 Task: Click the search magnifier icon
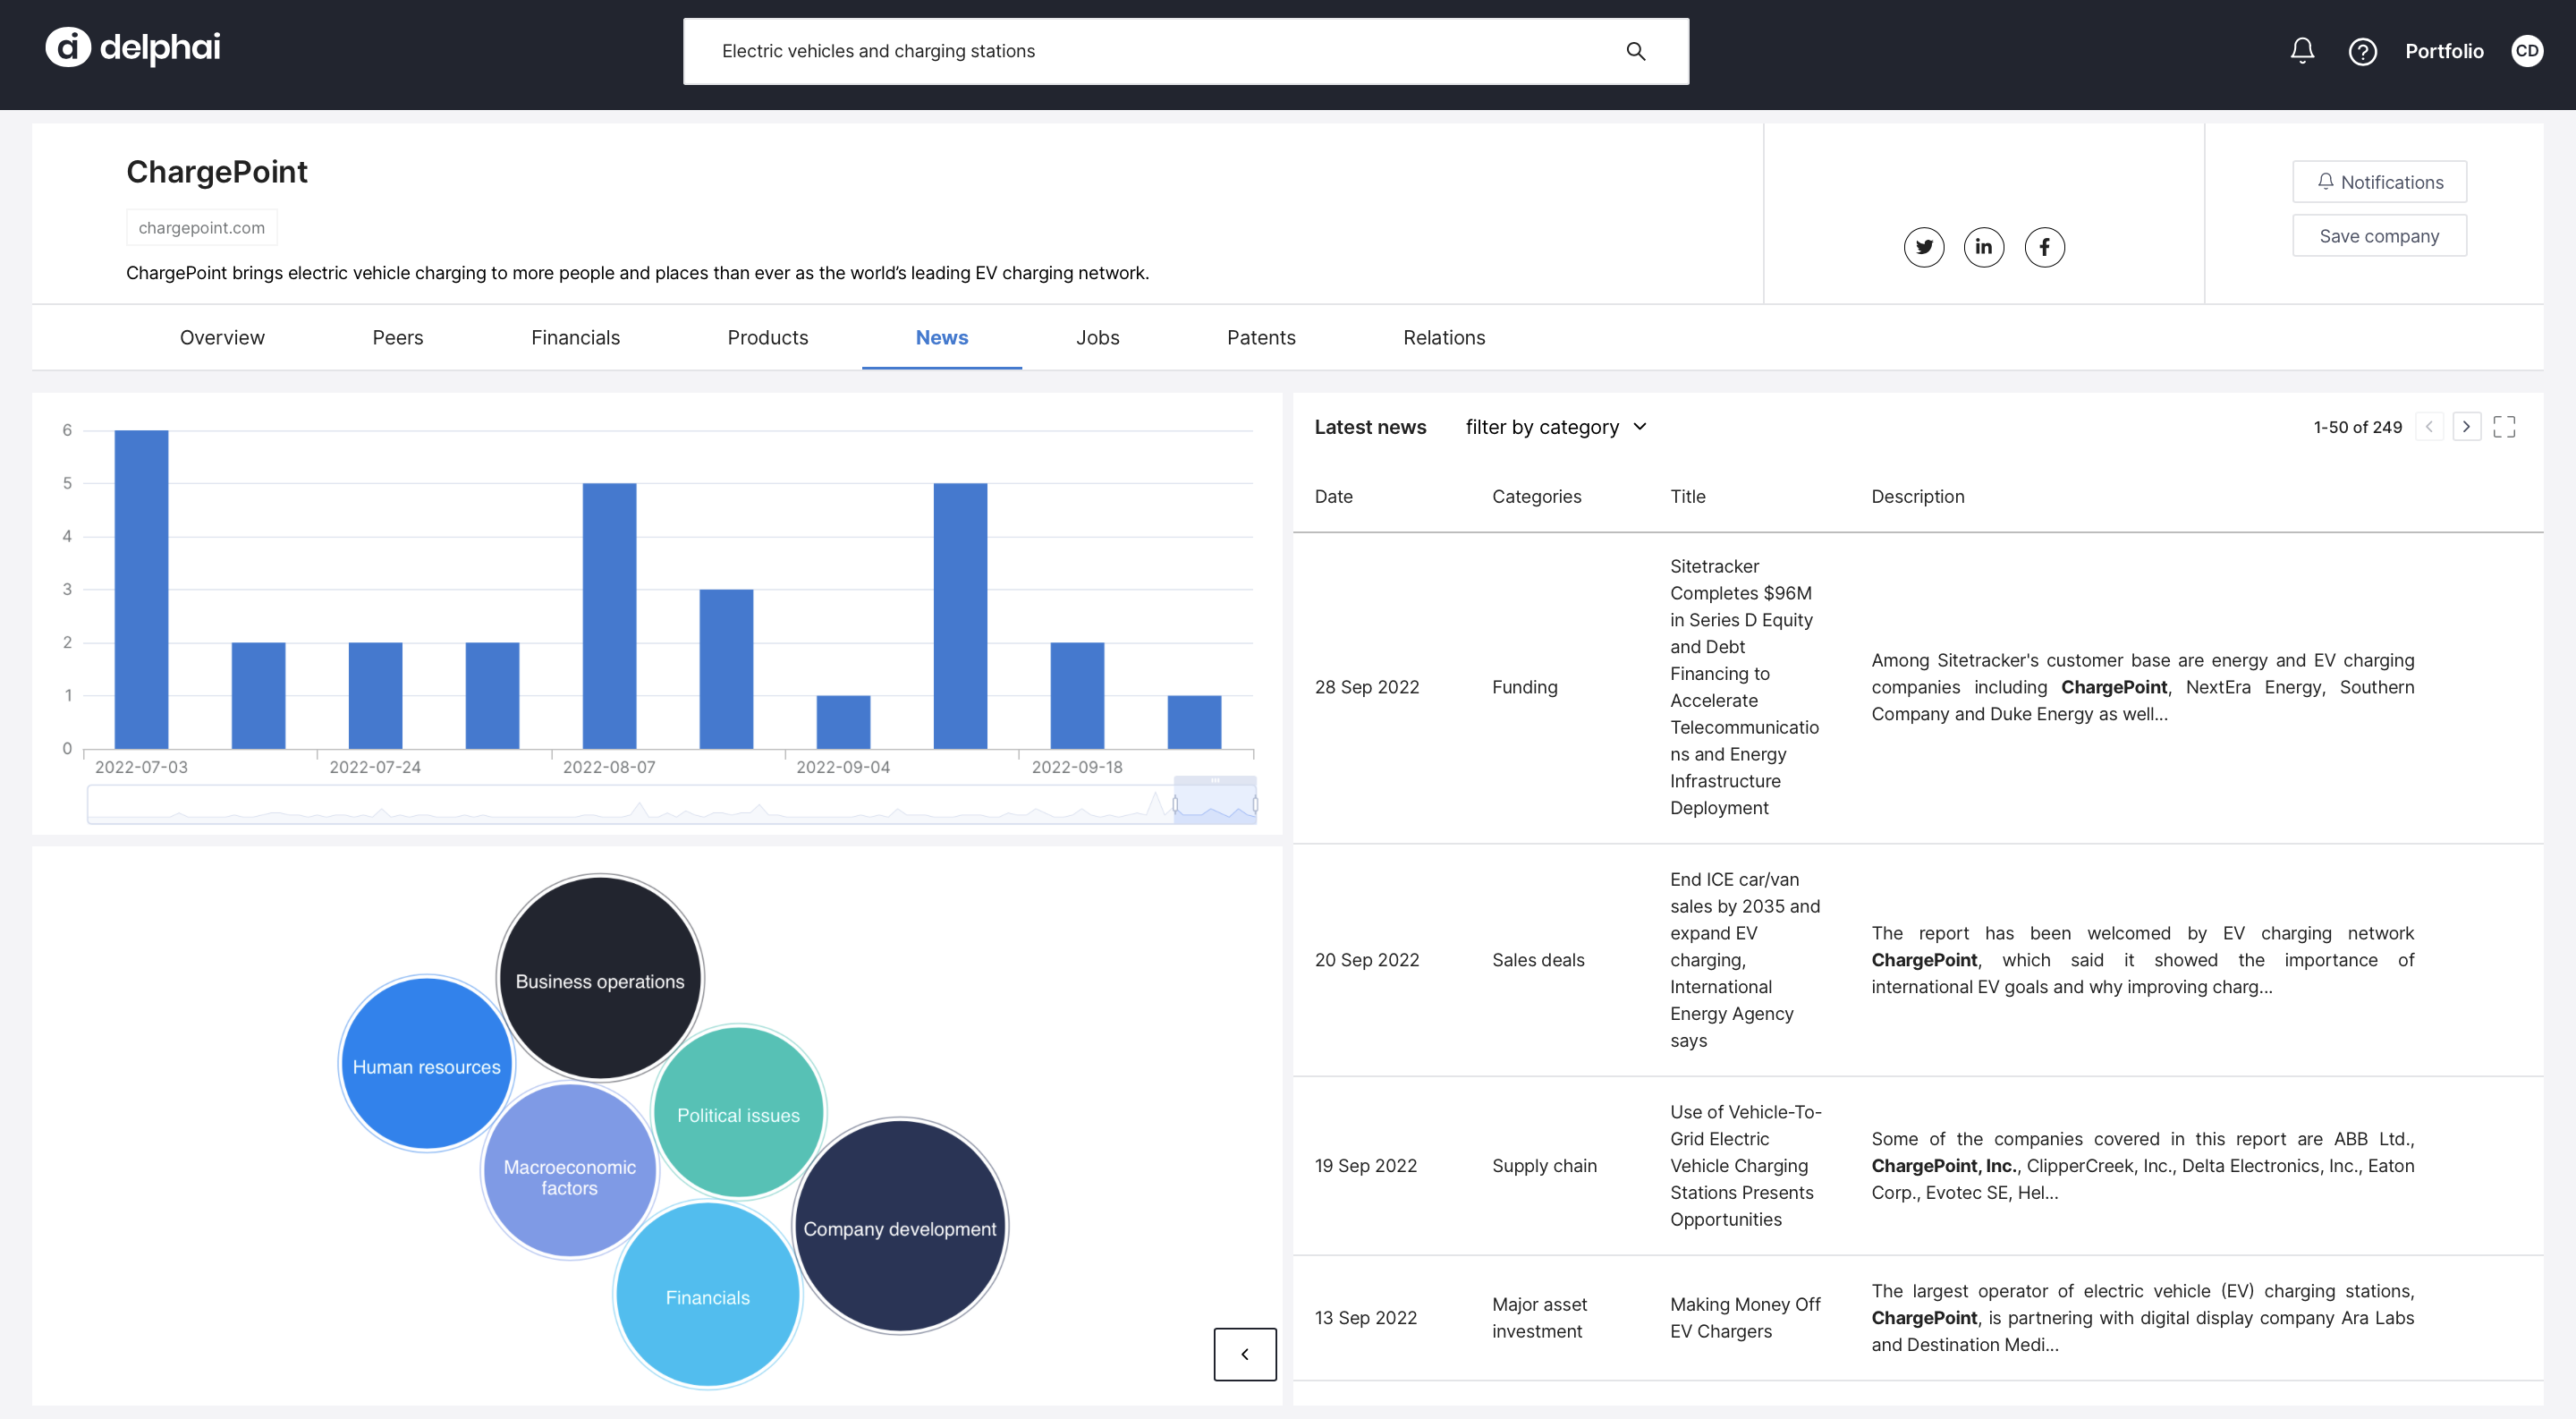point(1635,51)
